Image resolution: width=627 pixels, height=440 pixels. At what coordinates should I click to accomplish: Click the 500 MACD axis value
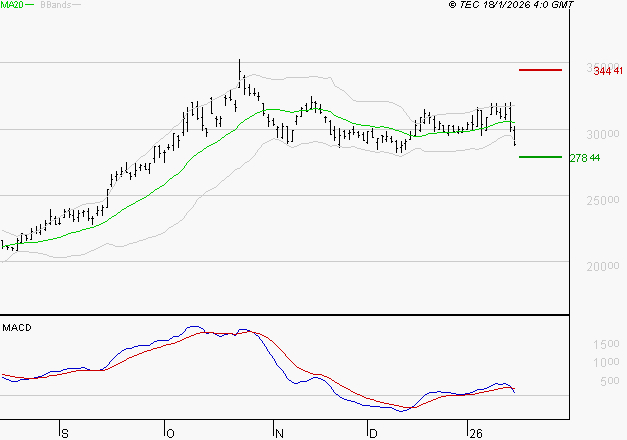point(610,381)
